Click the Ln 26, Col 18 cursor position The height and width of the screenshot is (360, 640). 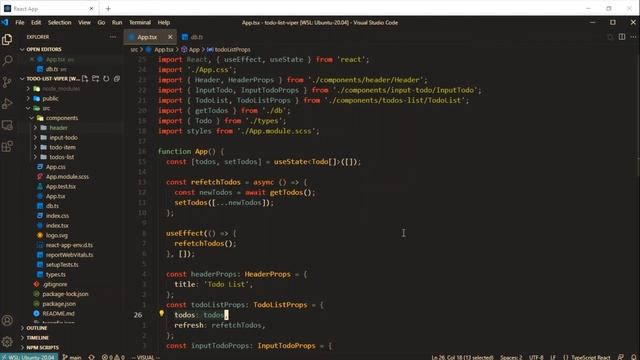pos(462,357)
